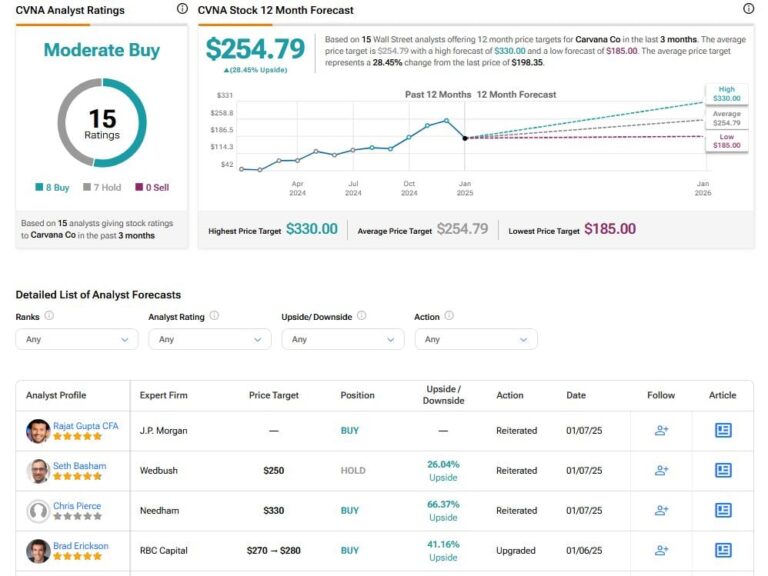
Task: Click the Price Target column header
Action: tap(274, 395)
